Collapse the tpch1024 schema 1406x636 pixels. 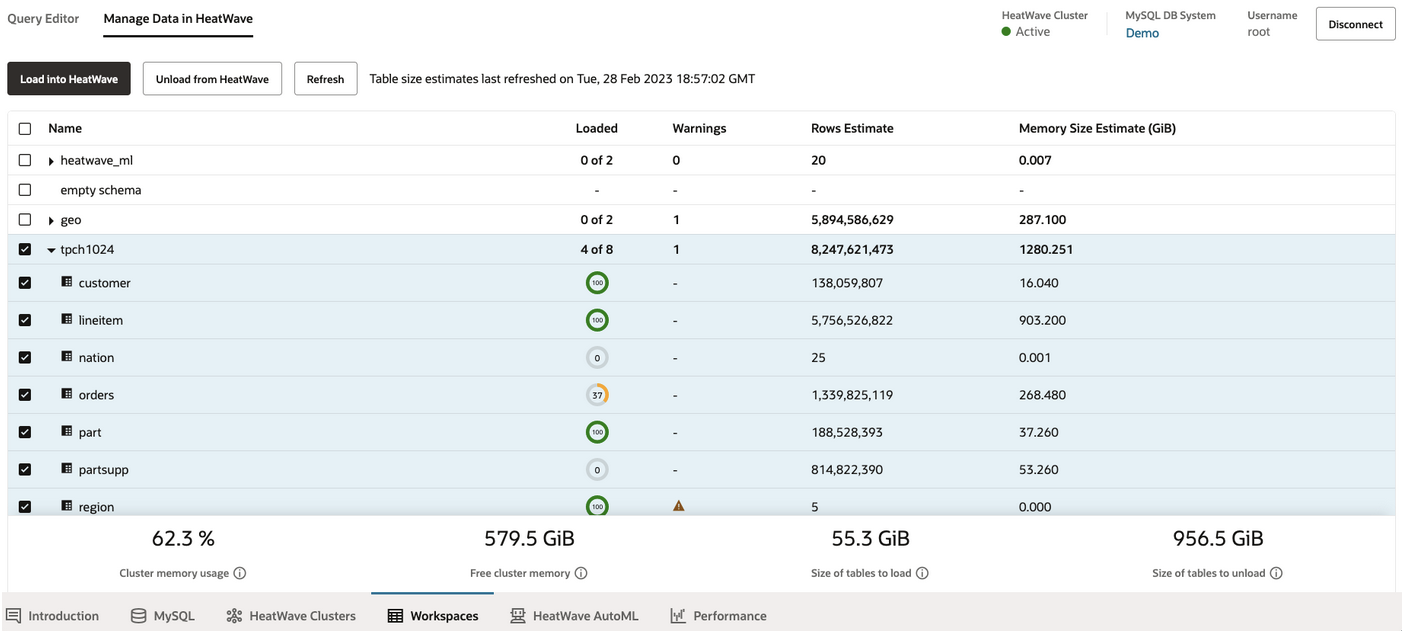[x=51, y=250]
